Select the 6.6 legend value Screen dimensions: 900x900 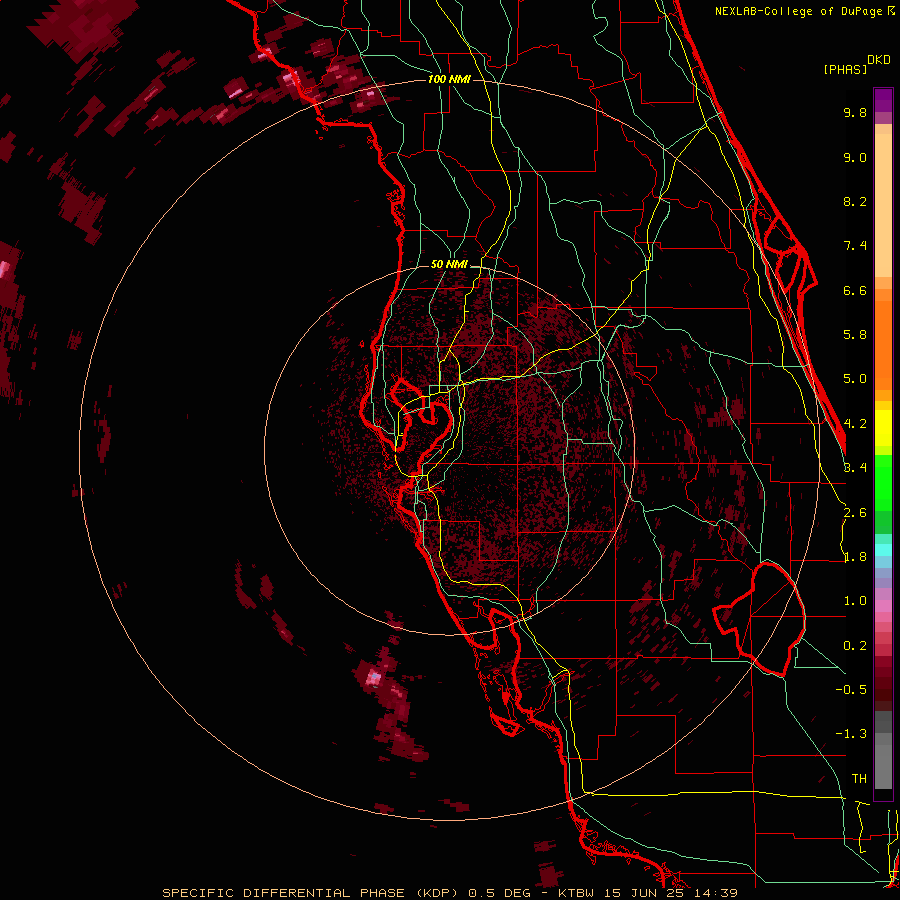coord(855,290)
